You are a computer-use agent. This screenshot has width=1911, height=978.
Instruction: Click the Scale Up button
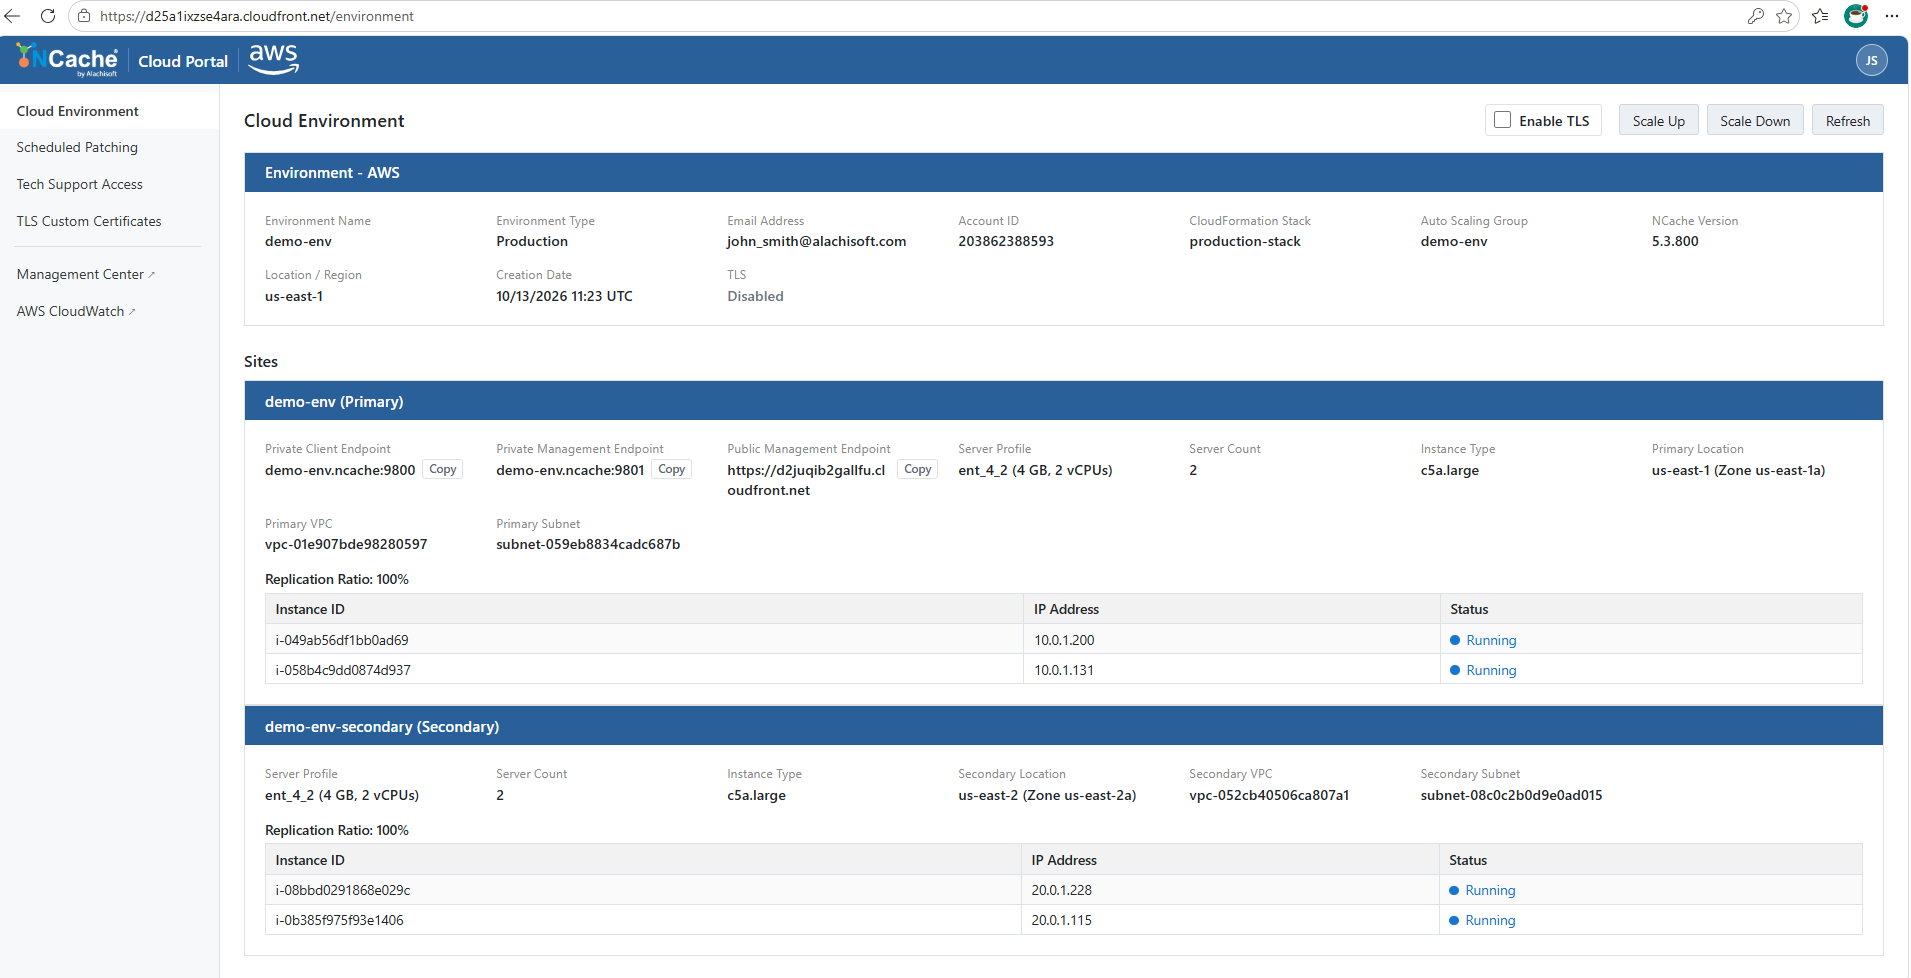point(1658,120)
